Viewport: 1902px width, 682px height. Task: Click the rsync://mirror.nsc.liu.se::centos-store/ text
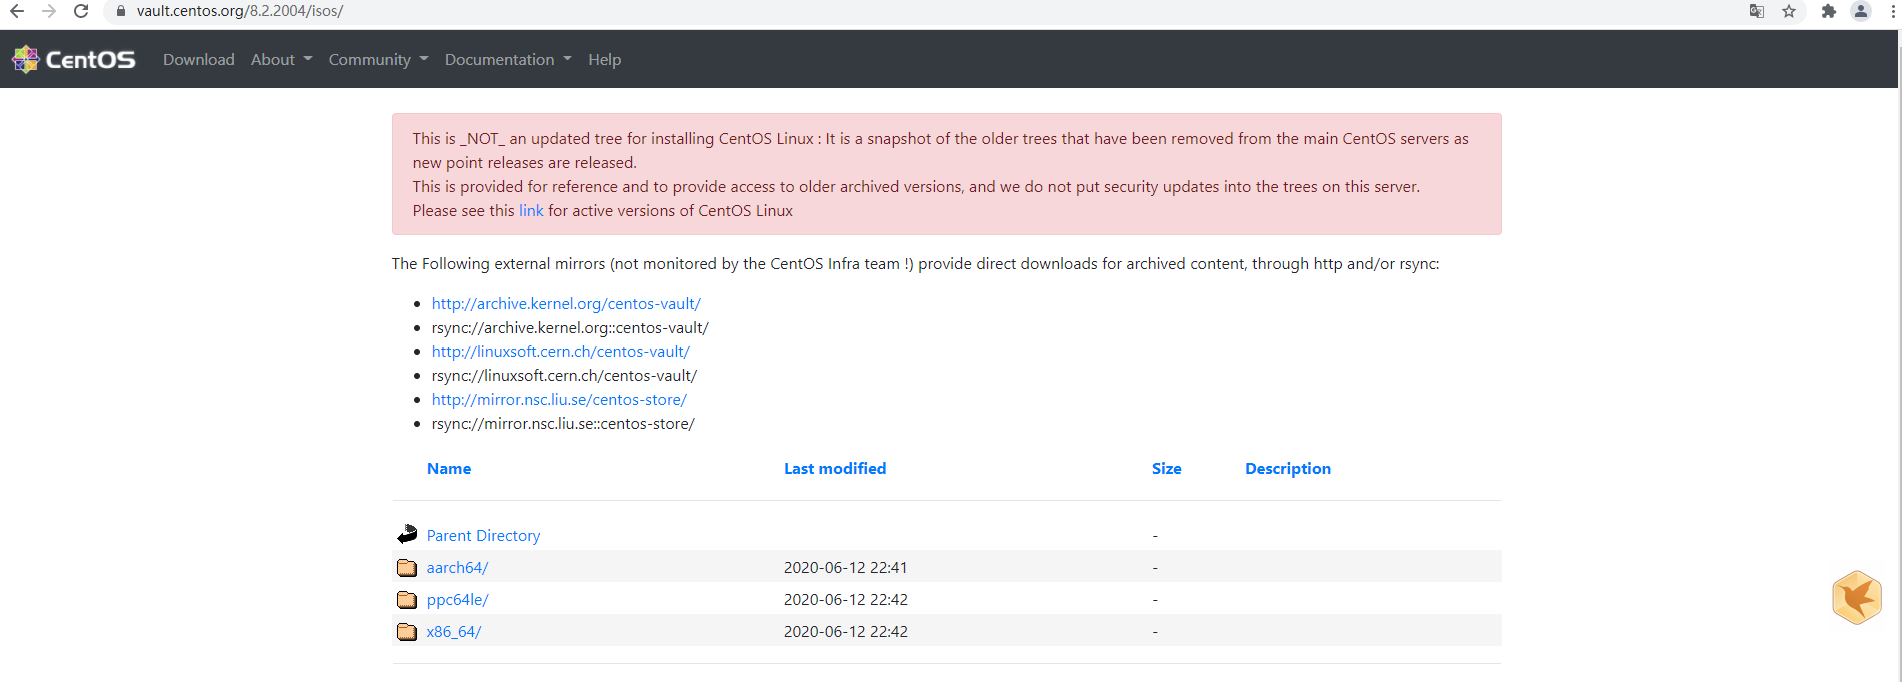(563, 423)
